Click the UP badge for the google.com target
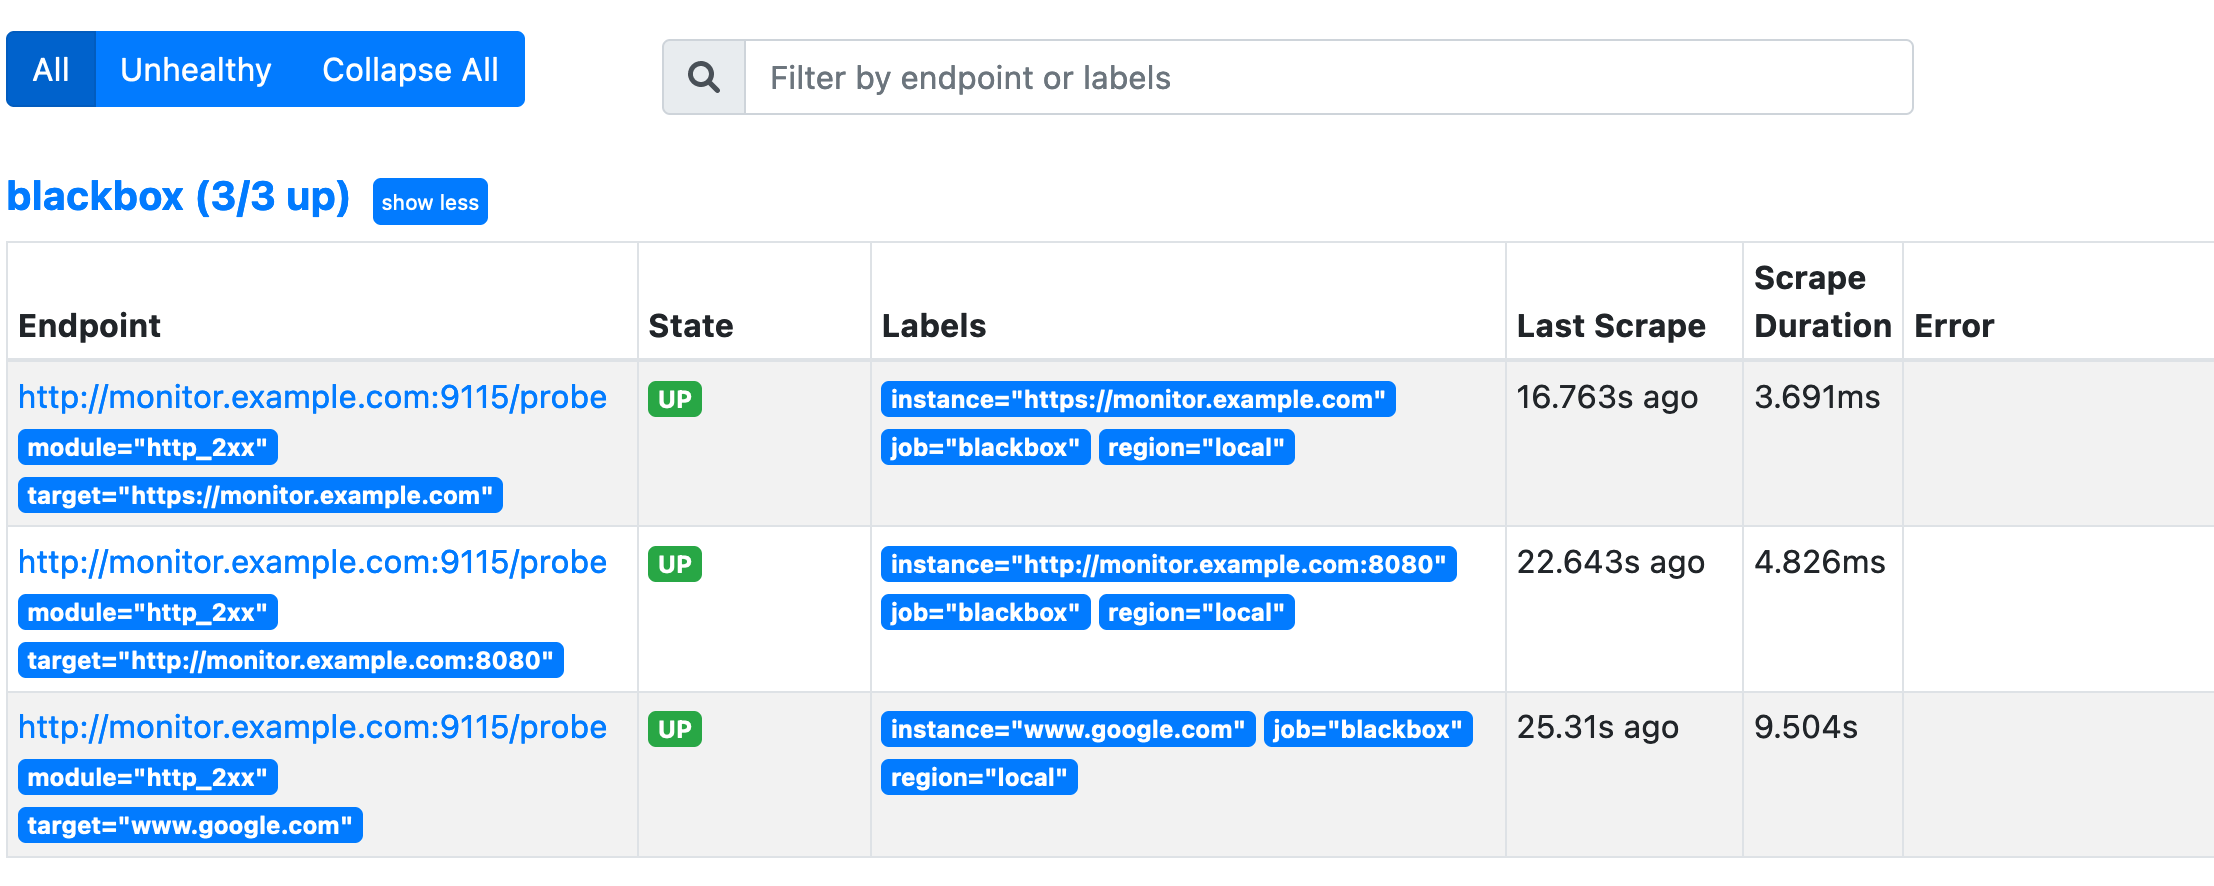Screen dimensions: 2214x886 coord(675,729)
